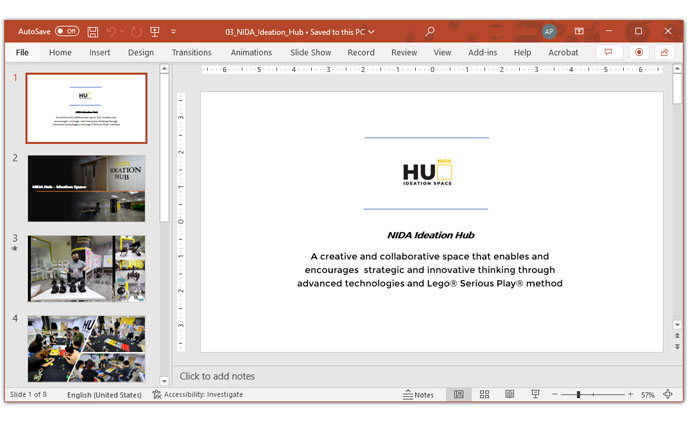Open the Help tab

click(x=522, y=53)
